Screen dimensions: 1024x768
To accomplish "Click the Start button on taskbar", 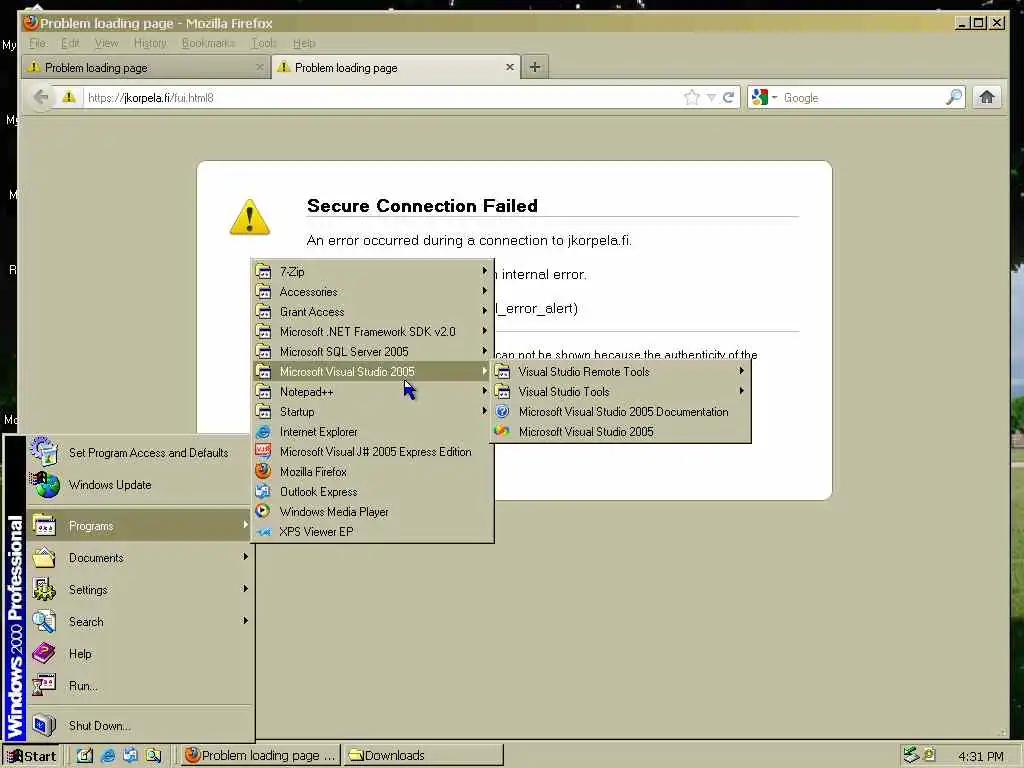I will point(31,756).
